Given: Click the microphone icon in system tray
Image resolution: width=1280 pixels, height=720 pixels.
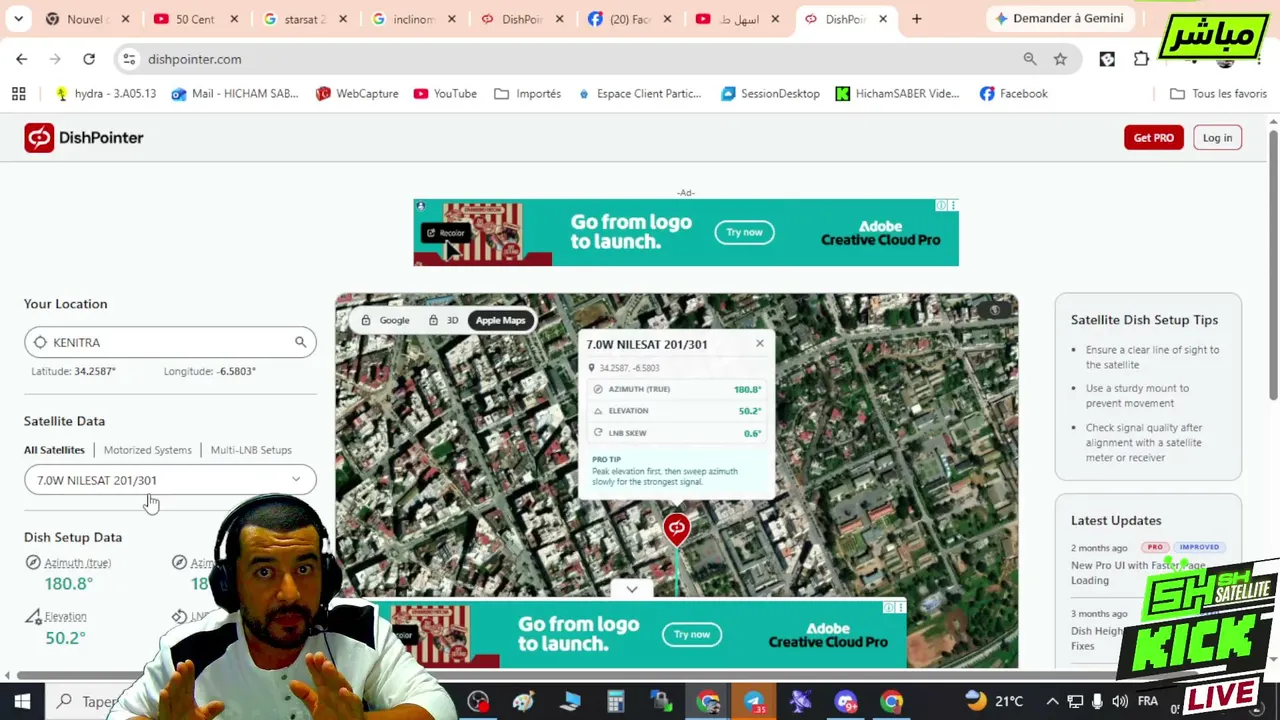Looking at the screenshot, I should click(x=1097, y=702).
